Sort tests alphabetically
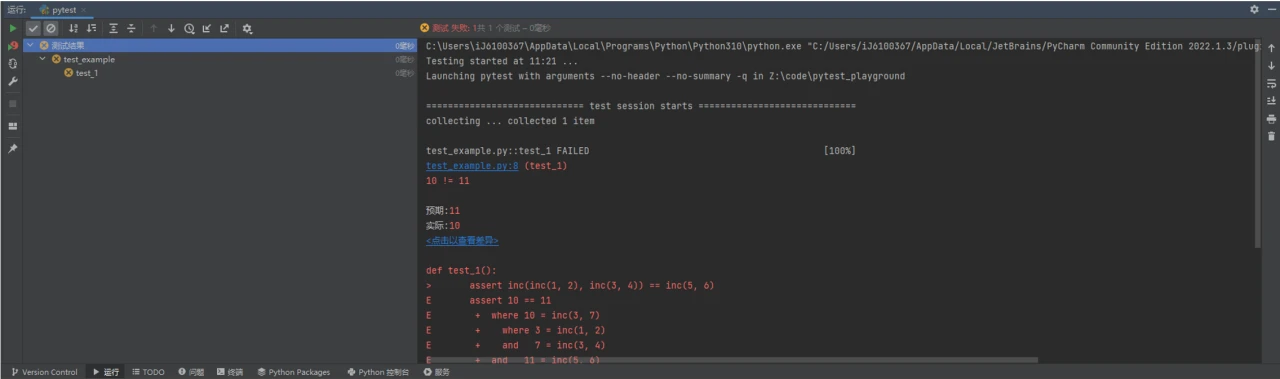 pyautogui.click(x=73, y=28)
